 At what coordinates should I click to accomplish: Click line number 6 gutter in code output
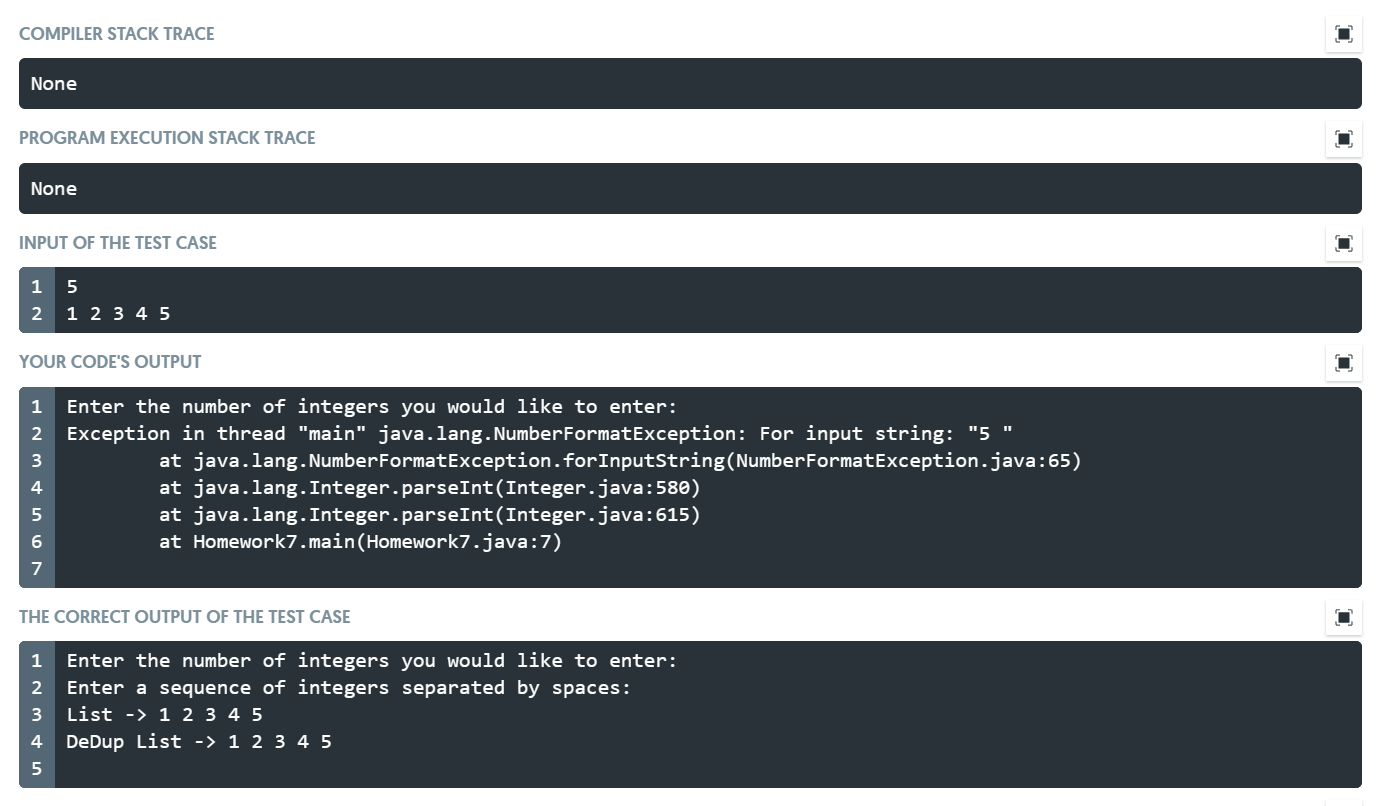point(36,541)
